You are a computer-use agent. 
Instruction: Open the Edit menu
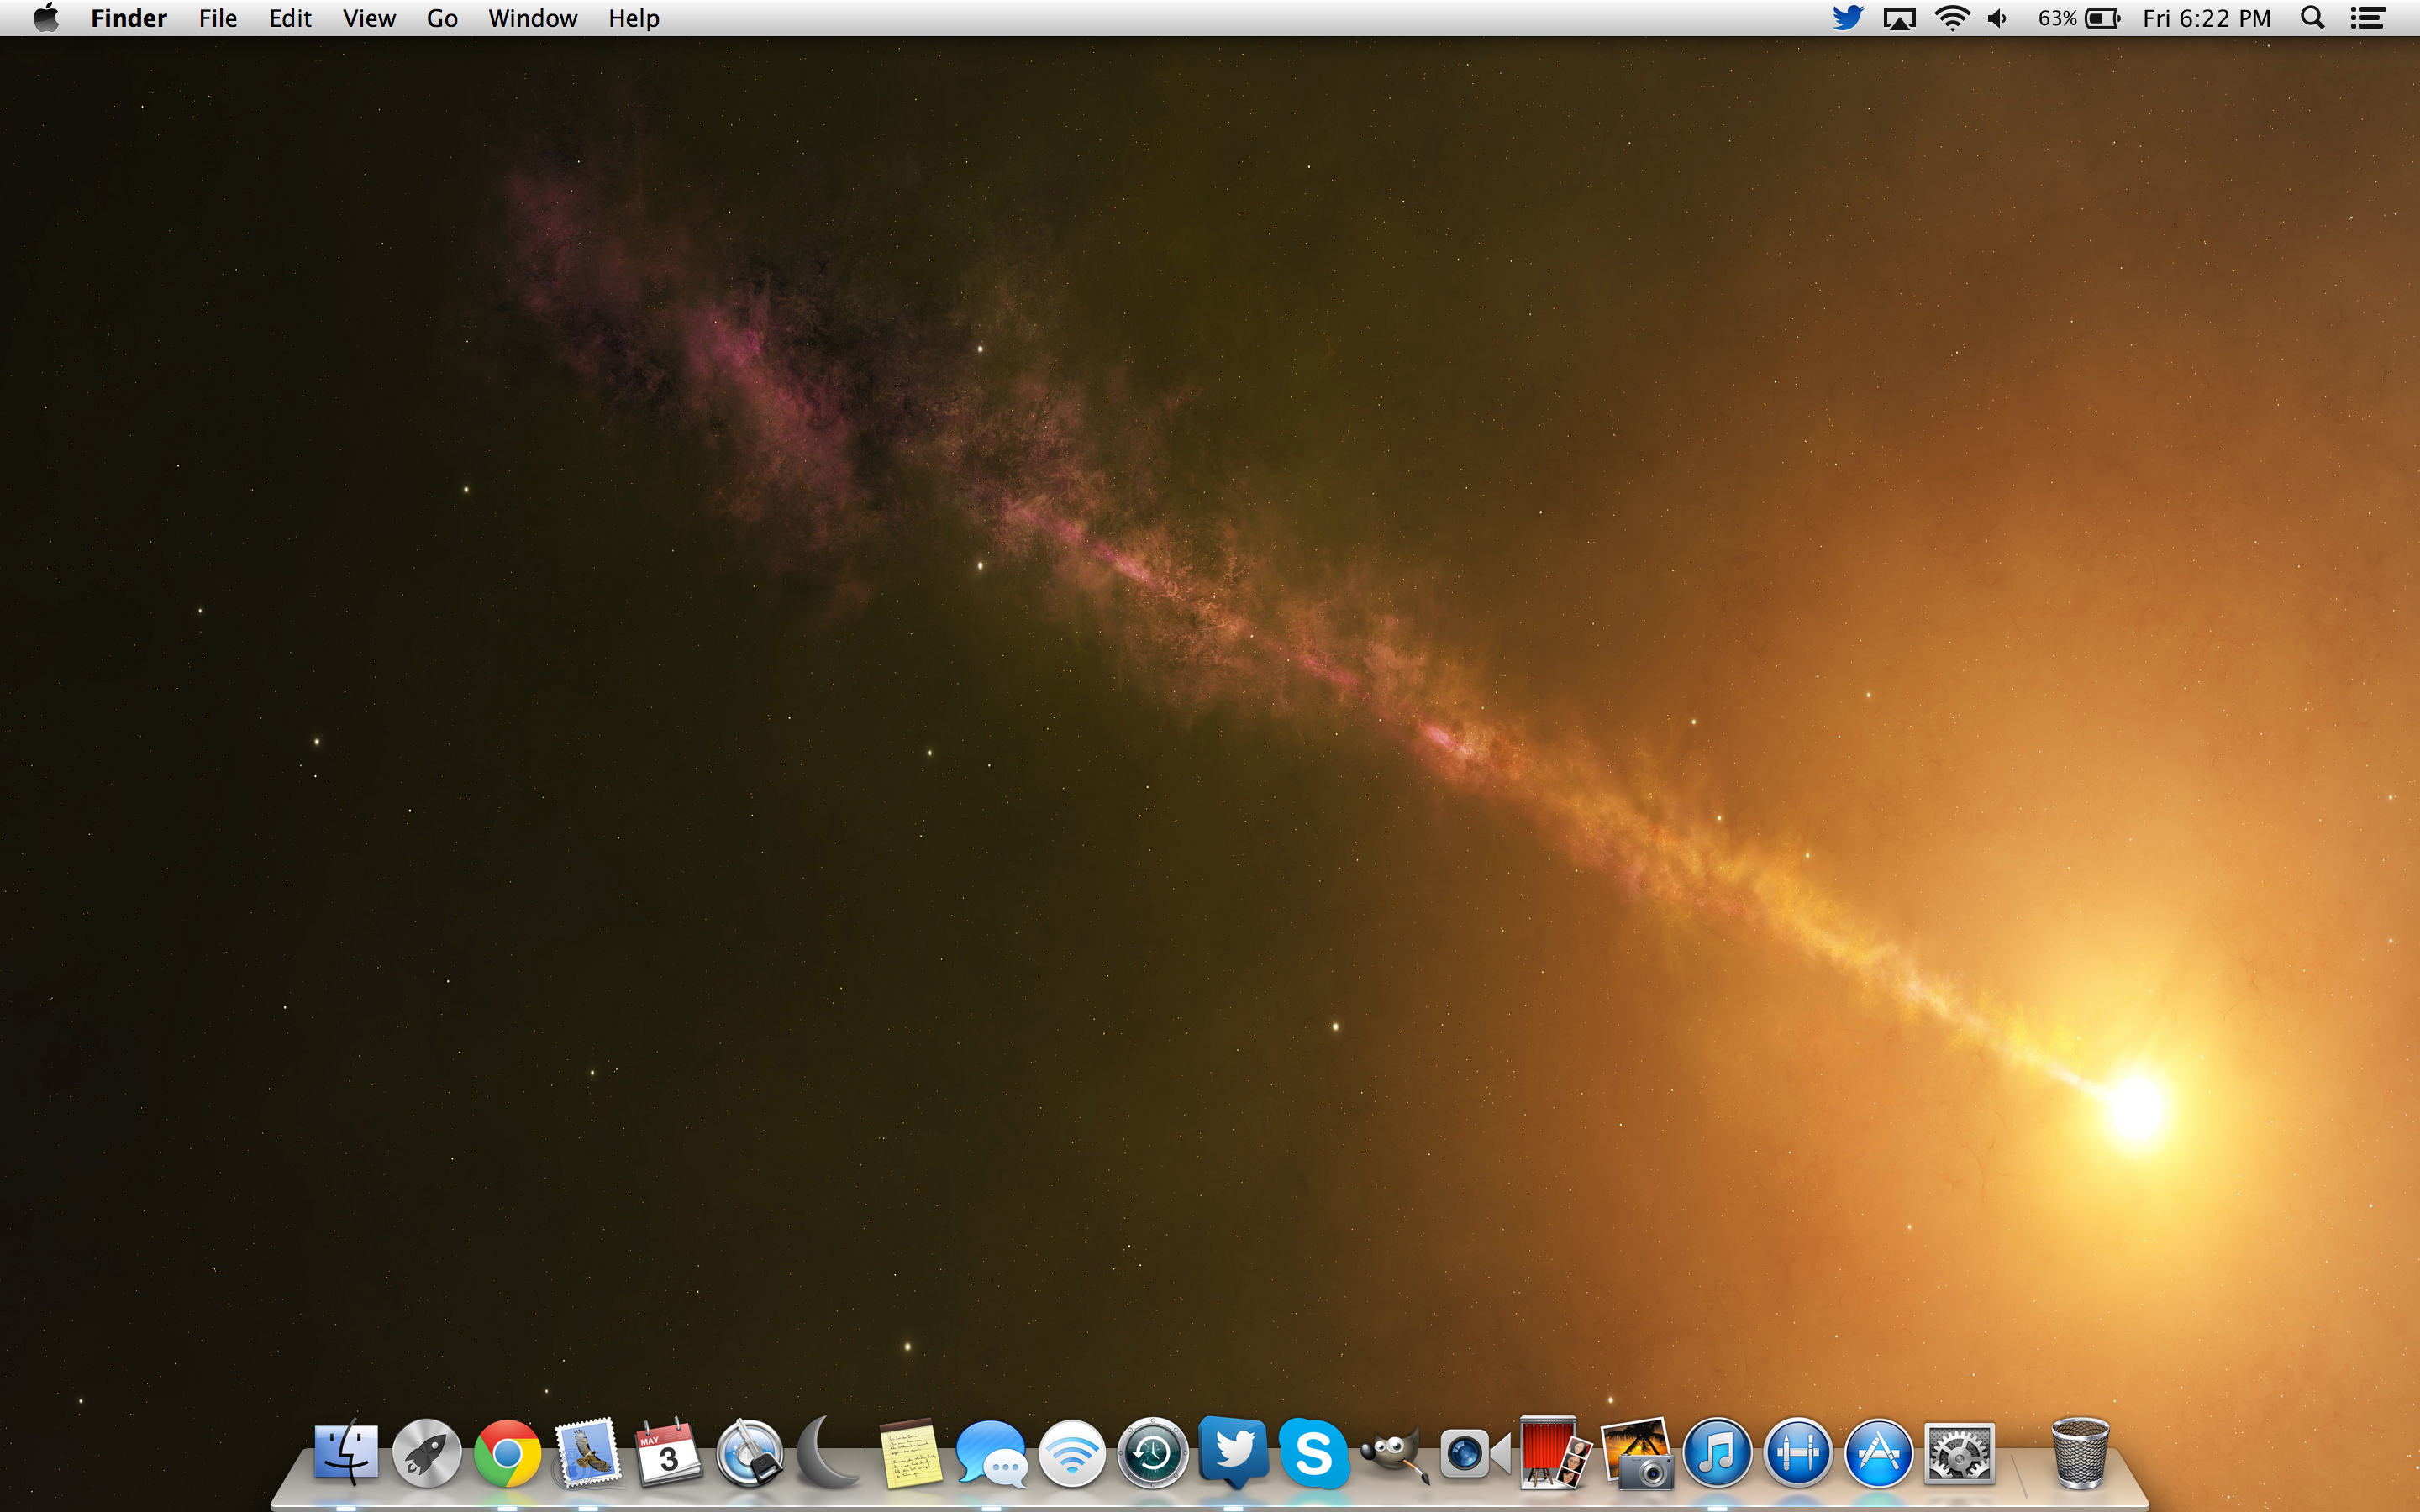(290, 18)
